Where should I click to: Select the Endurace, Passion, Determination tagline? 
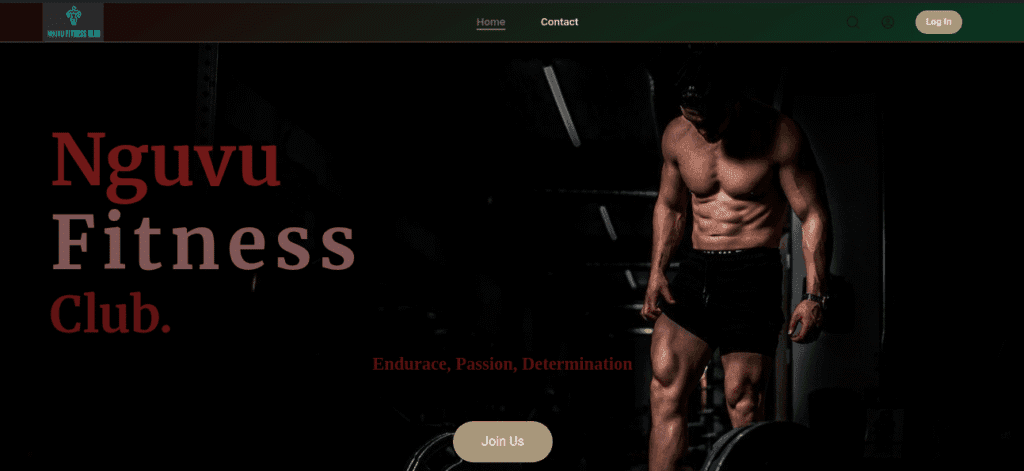(502, 364)
